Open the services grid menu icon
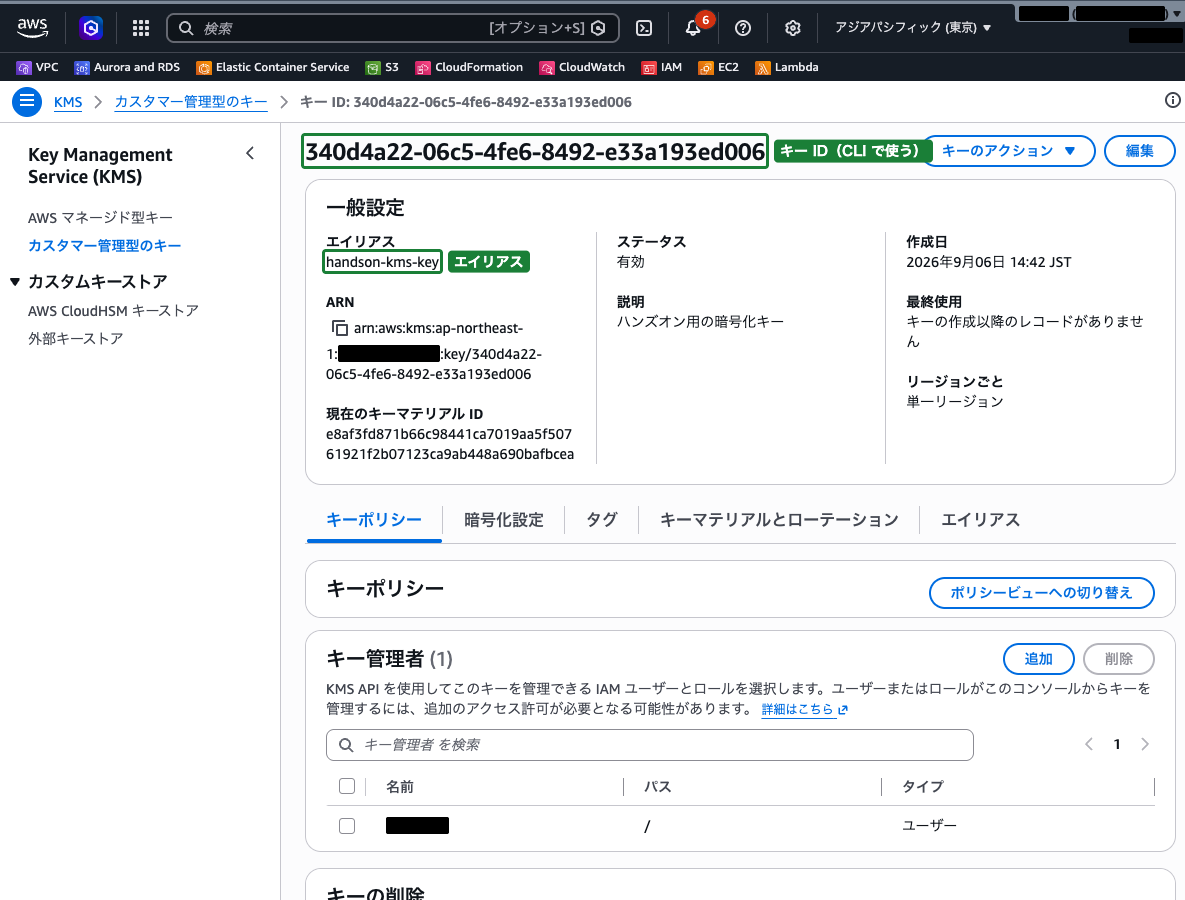Screen dimensions: 1185x900 (x=141, y=28)
